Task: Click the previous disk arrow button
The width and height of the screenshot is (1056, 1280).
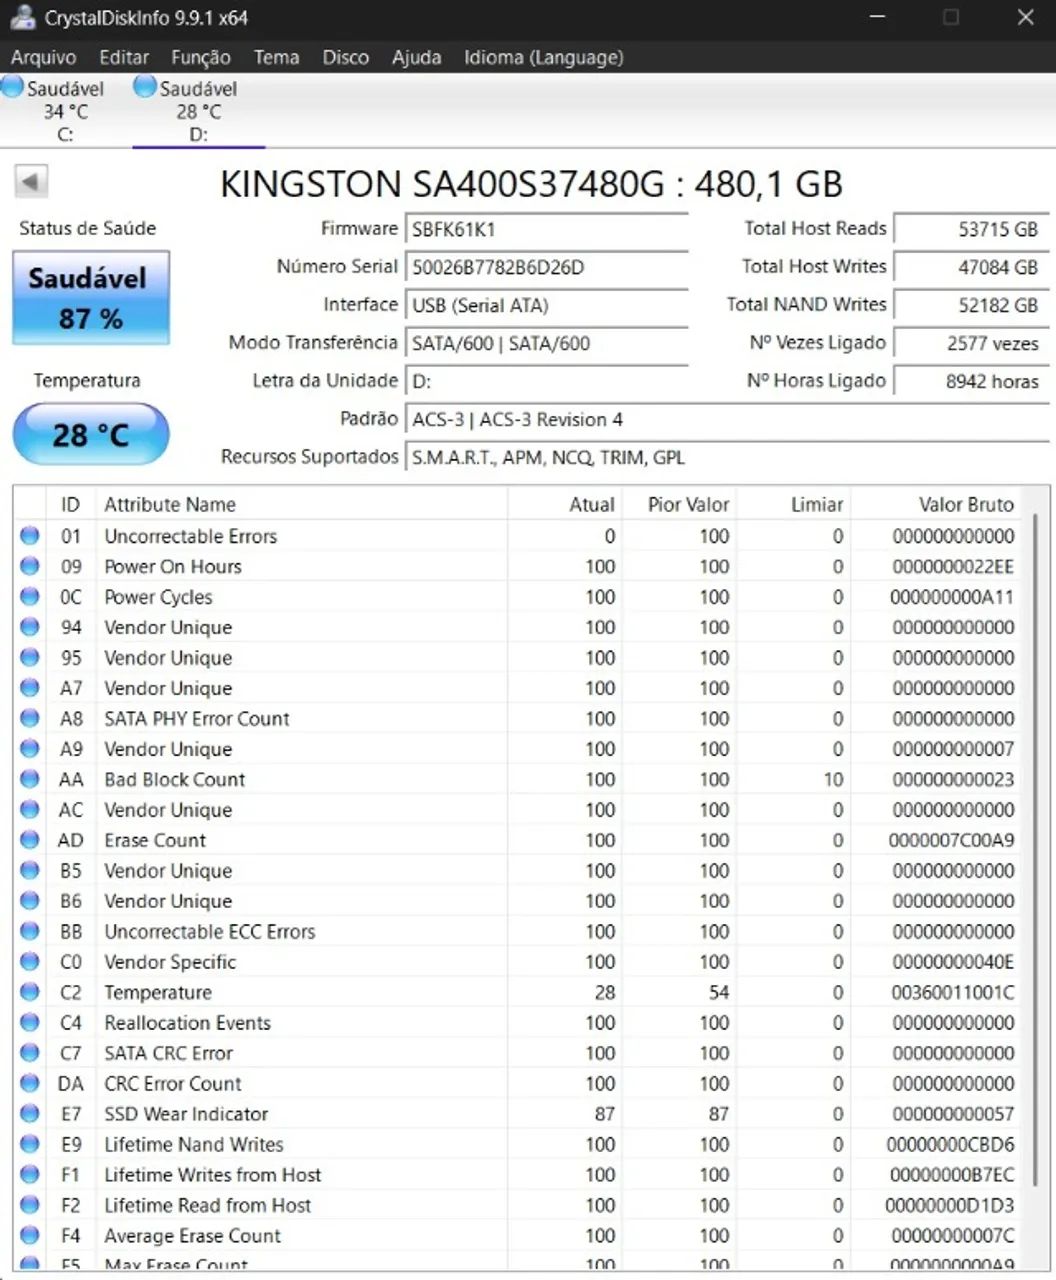Action: (31, 182)
